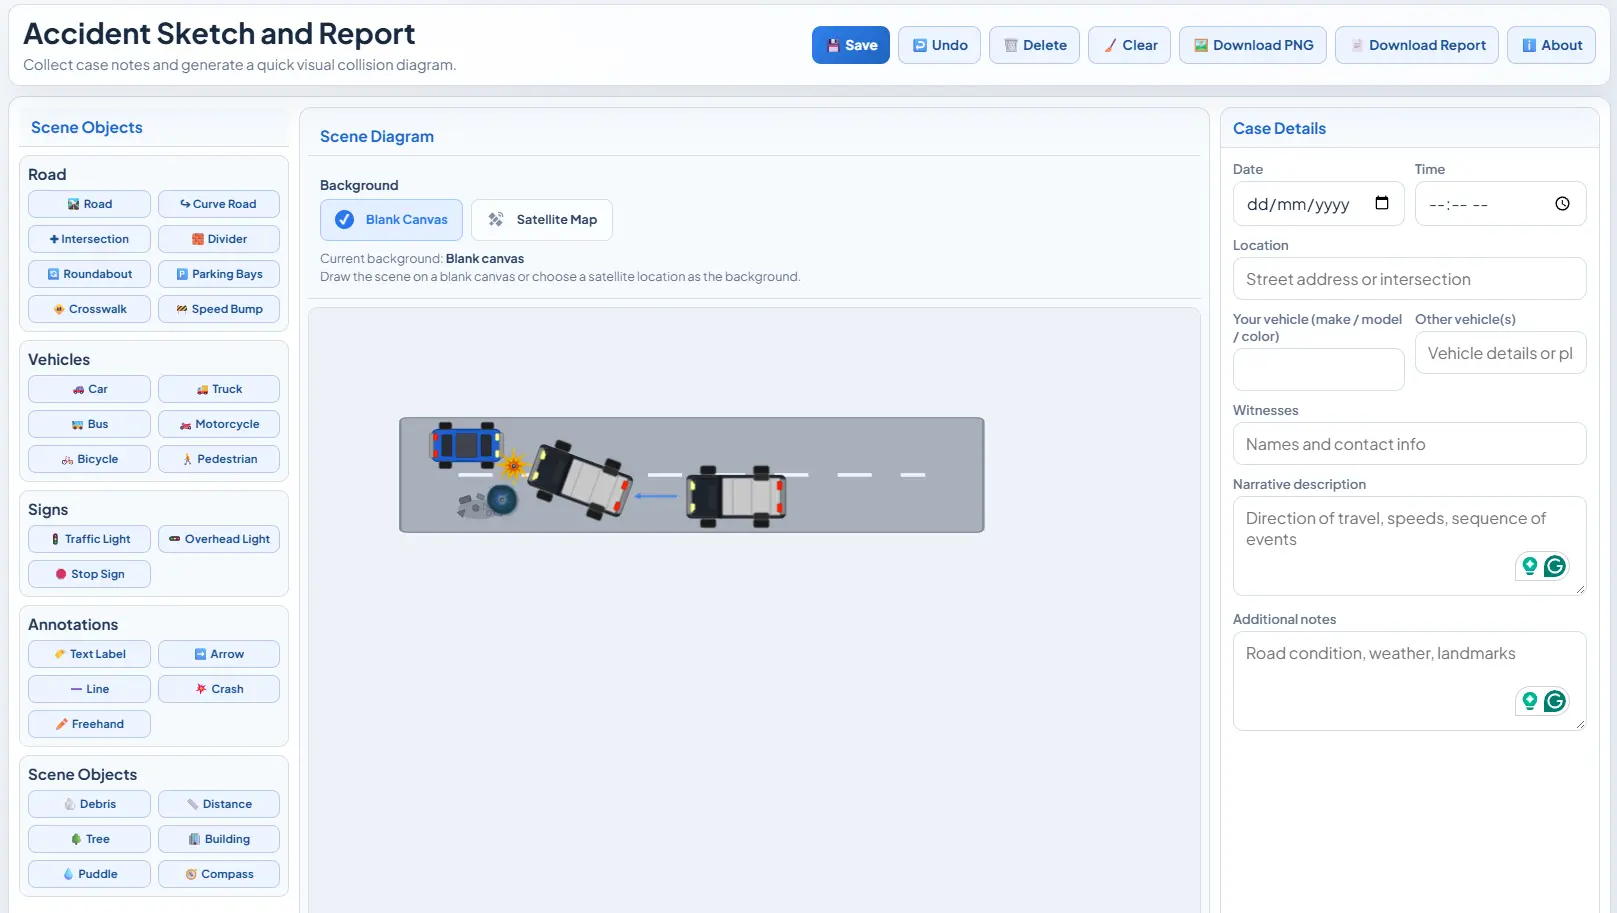This screenshot has width=1617, height=913.
Task: Insert a Compass object
Action: pos(218,874)
